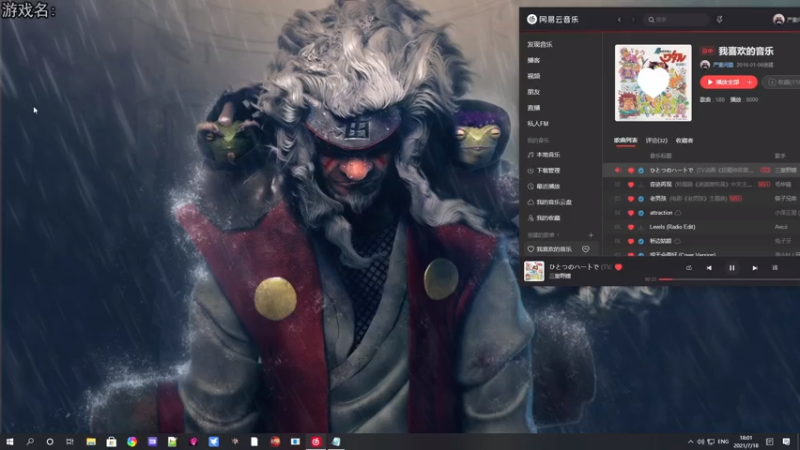
Task: Open NetEase Music taskbar icon
Action: (316, 442)
